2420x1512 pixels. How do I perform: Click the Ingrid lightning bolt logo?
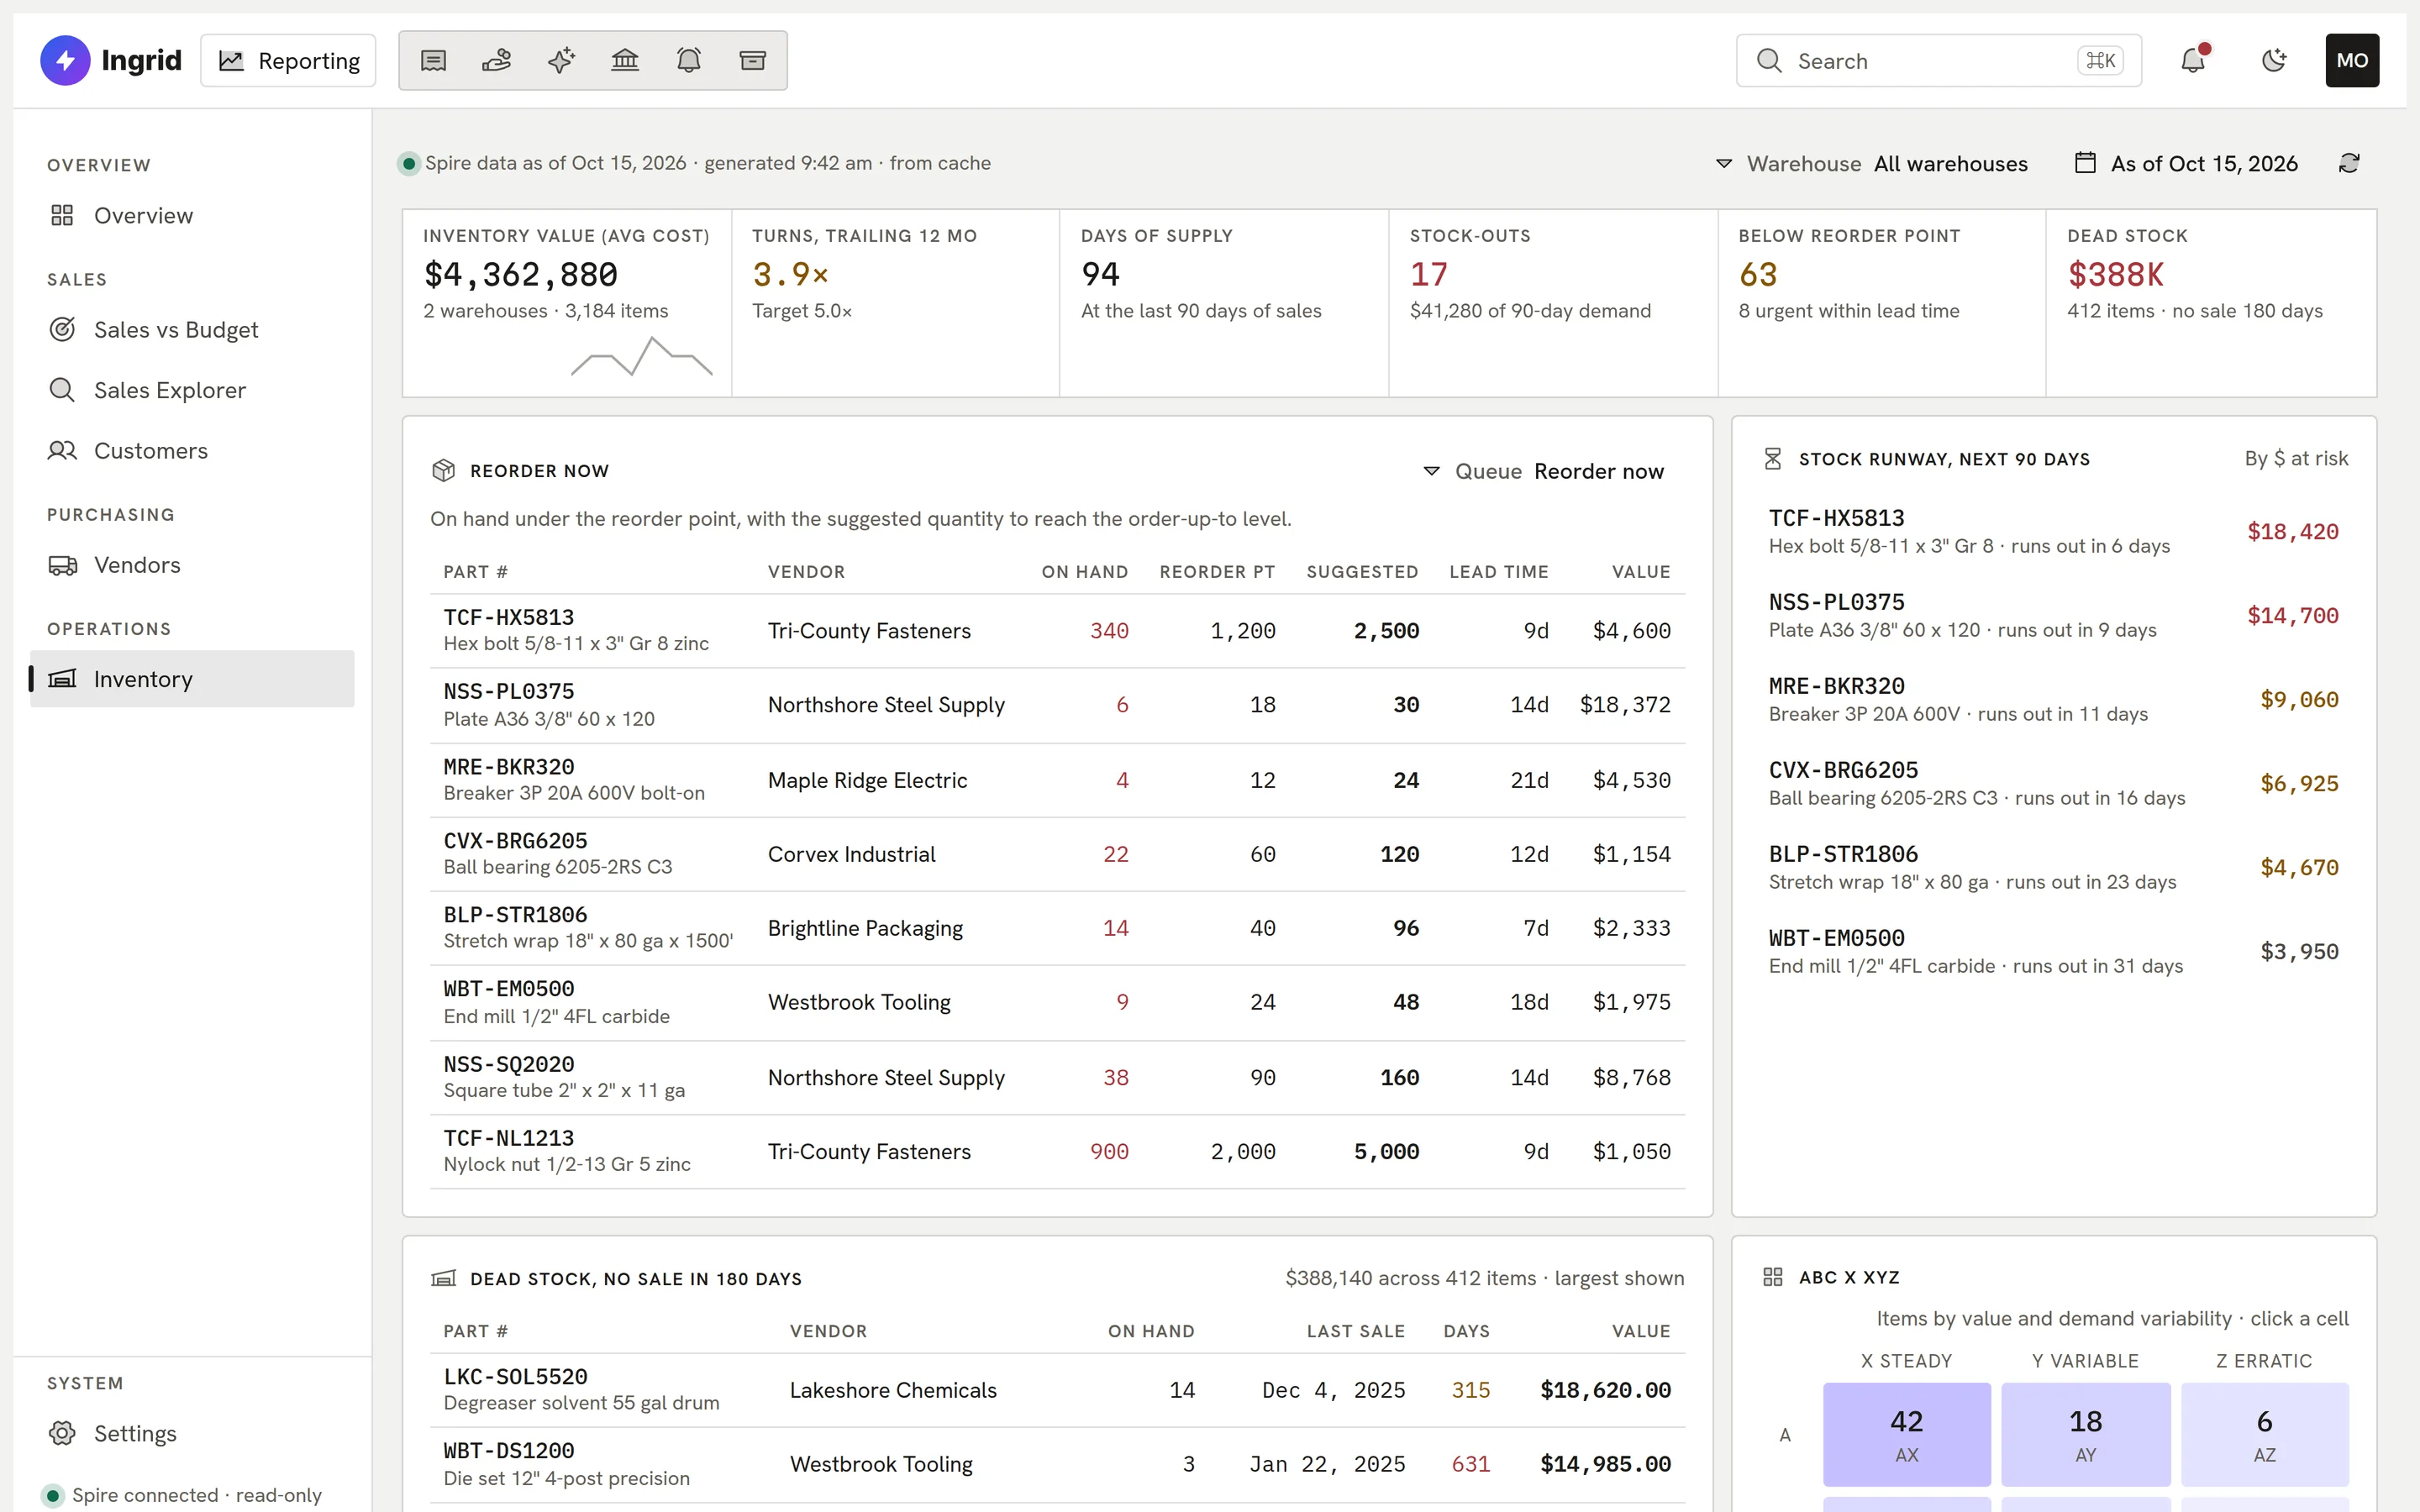[65, 60]
